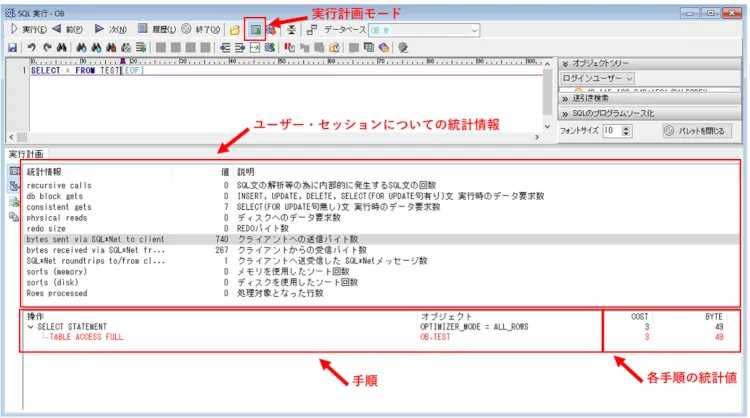The height and width of the screenshot is (418, 750).
Task: Click the editor's scroll right arrow
Action: (537, 137)
